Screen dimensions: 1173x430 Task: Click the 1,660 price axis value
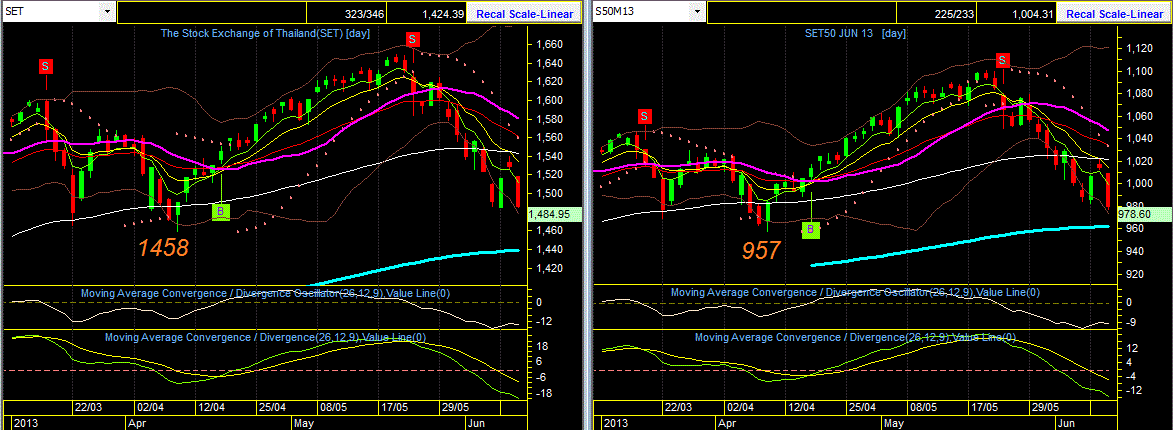pos(549,45)
